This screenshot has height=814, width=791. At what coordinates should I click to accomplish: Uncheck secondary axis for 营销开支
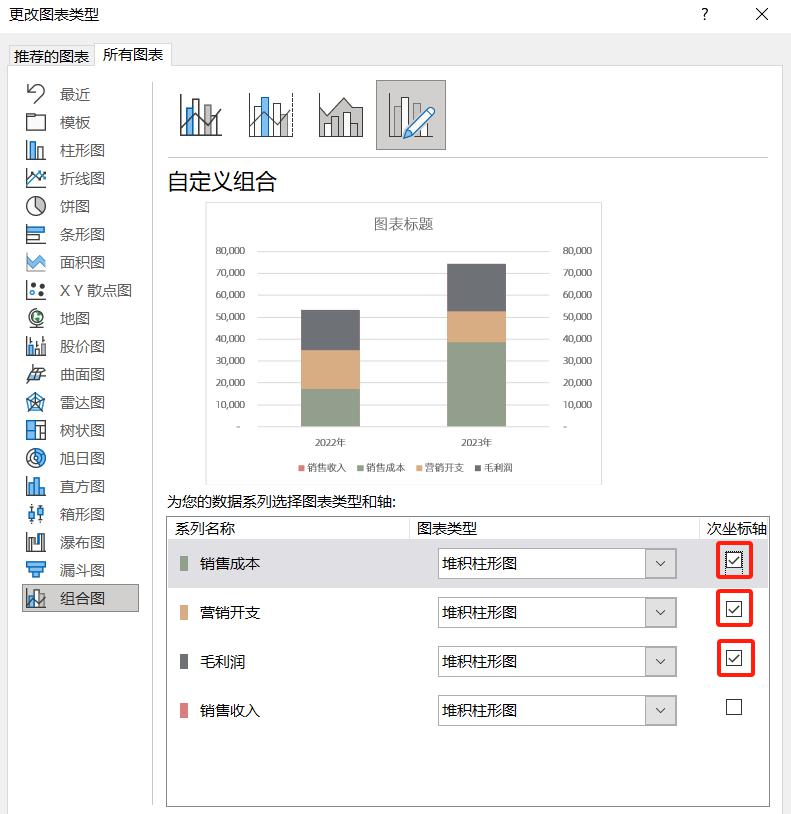[734, 609]
